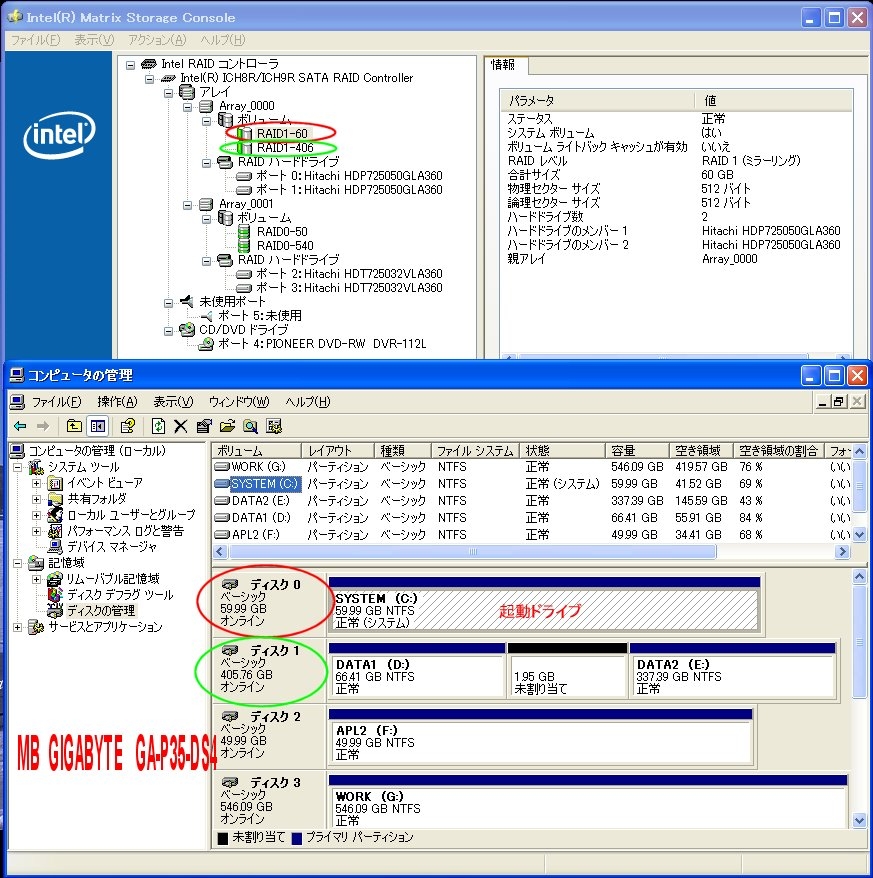The width and height of the screenshot is (873, 878).
Task: Click the Disk 1 drive icon
Action: 230,650
